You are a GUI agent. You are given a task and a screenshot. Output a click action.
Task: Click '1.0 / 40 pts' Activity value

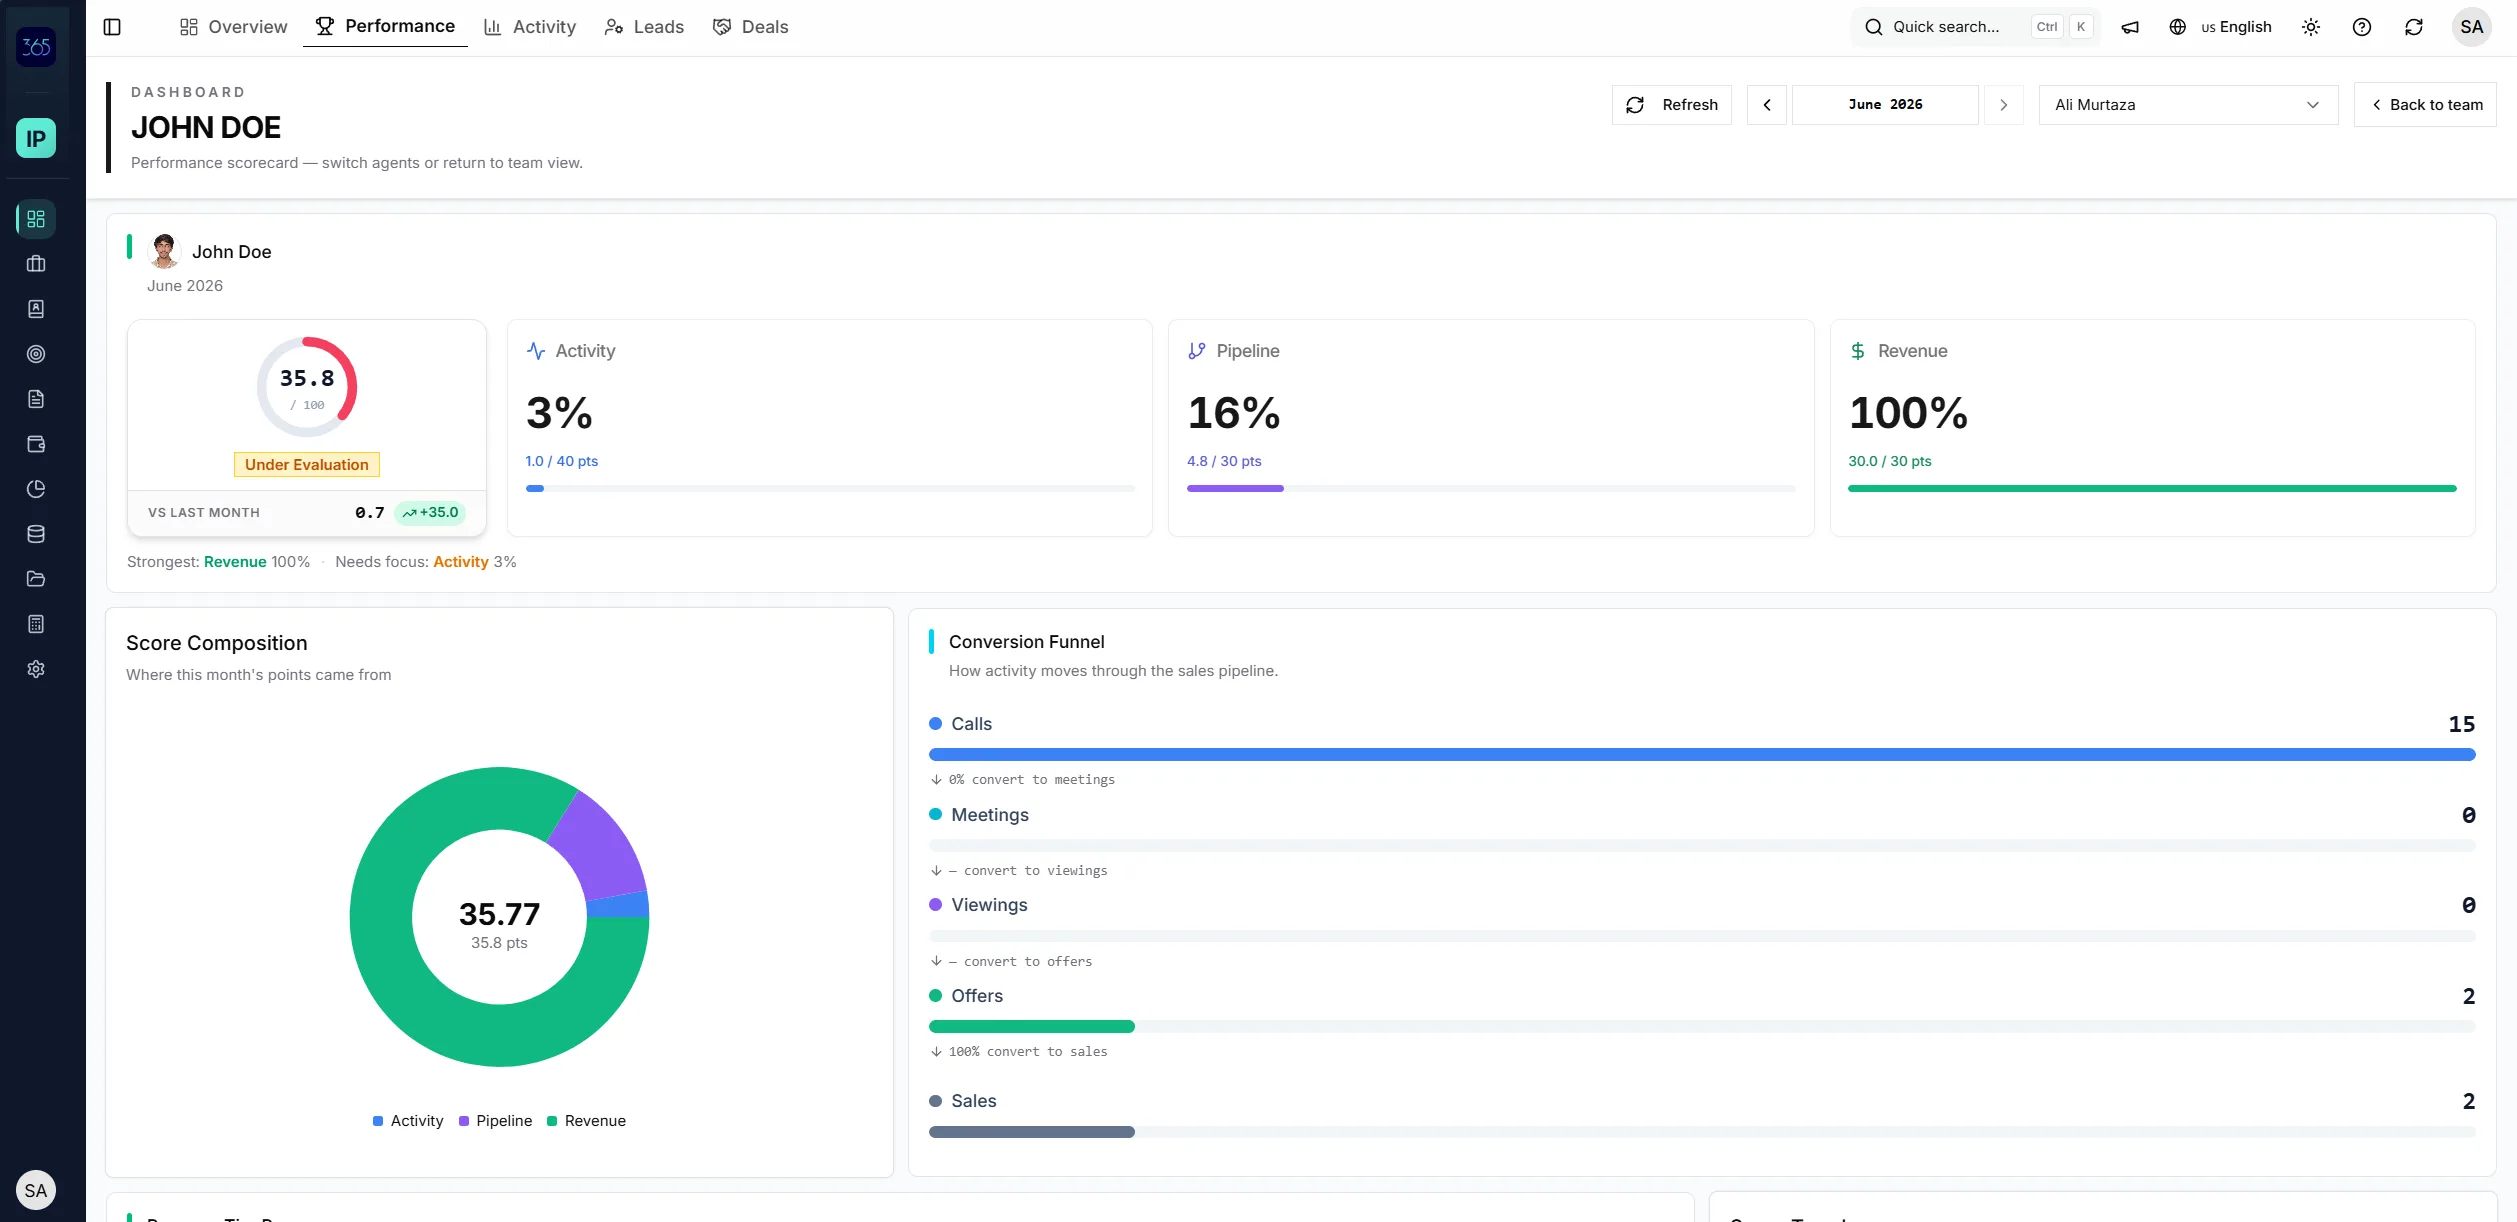[562, 461]
